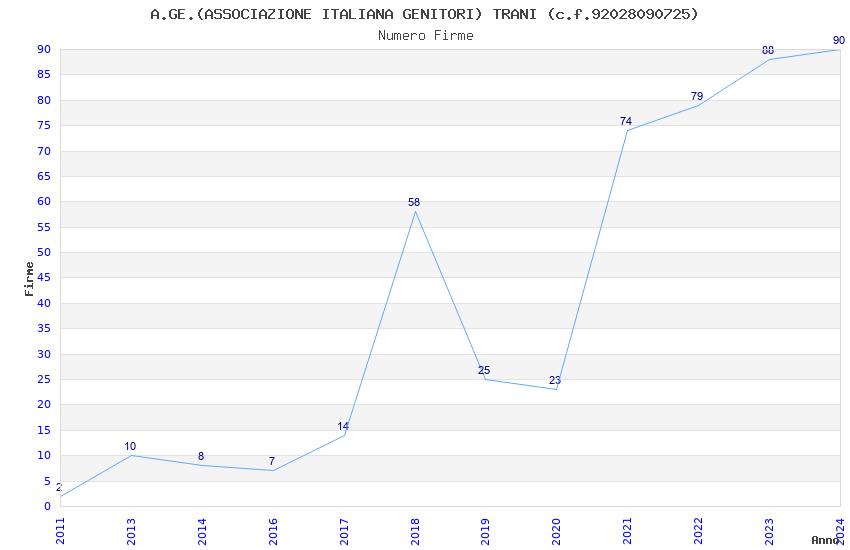This screenshot has width=850, height=550.
Task: Select the data label 74 for 2021
Action: [x=626, y=121]
